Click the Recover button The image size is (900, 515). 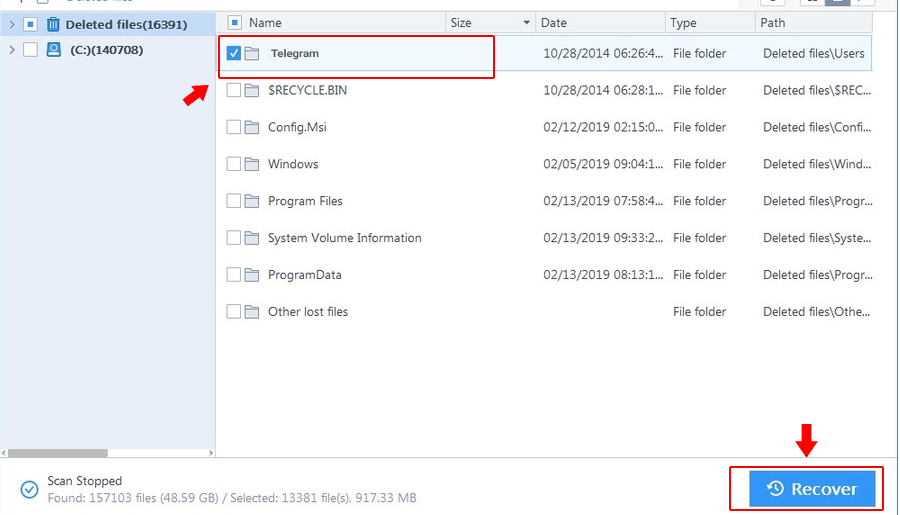(812, 489)
